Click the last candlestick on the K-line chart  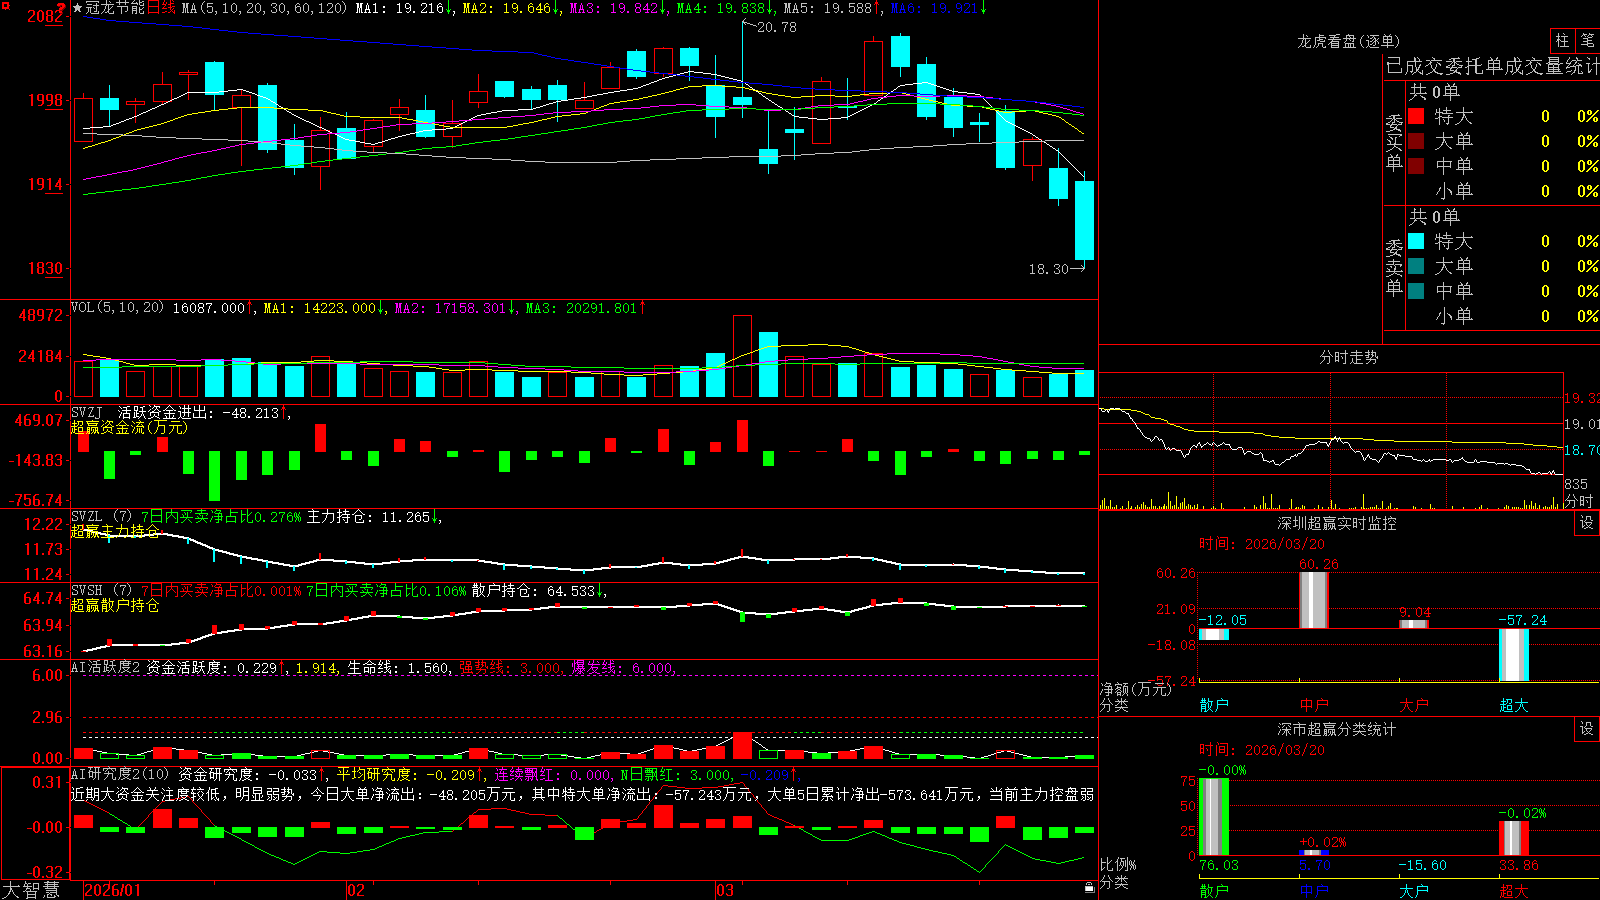(x=1084, y=219)
